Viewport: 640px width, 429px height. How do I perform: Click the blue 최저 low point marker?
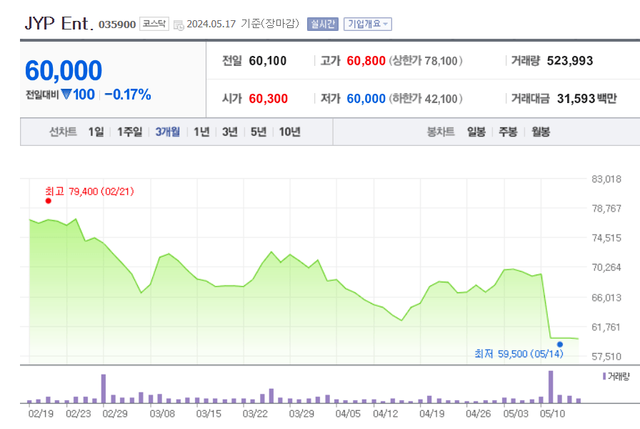(x=559, y=344)
